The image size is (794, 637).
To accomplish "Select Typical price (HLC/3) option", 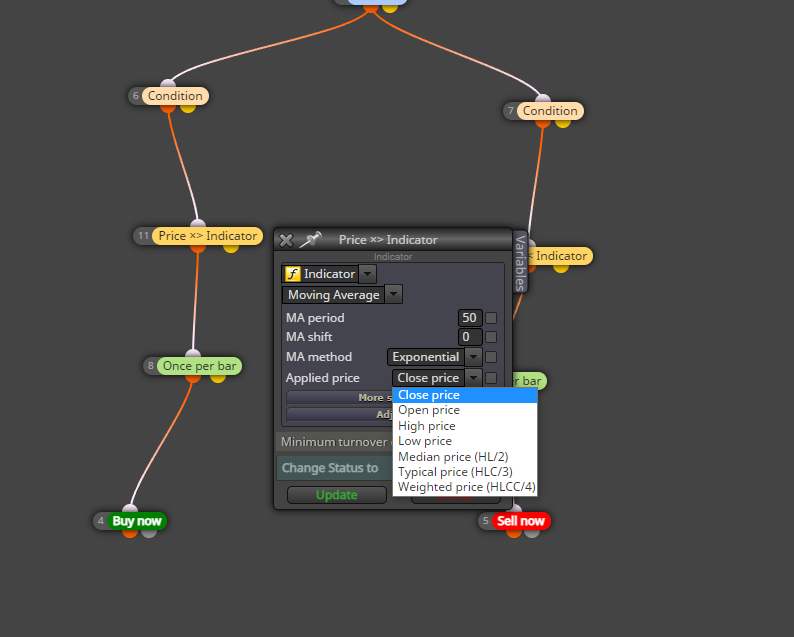I will (465, 472).
